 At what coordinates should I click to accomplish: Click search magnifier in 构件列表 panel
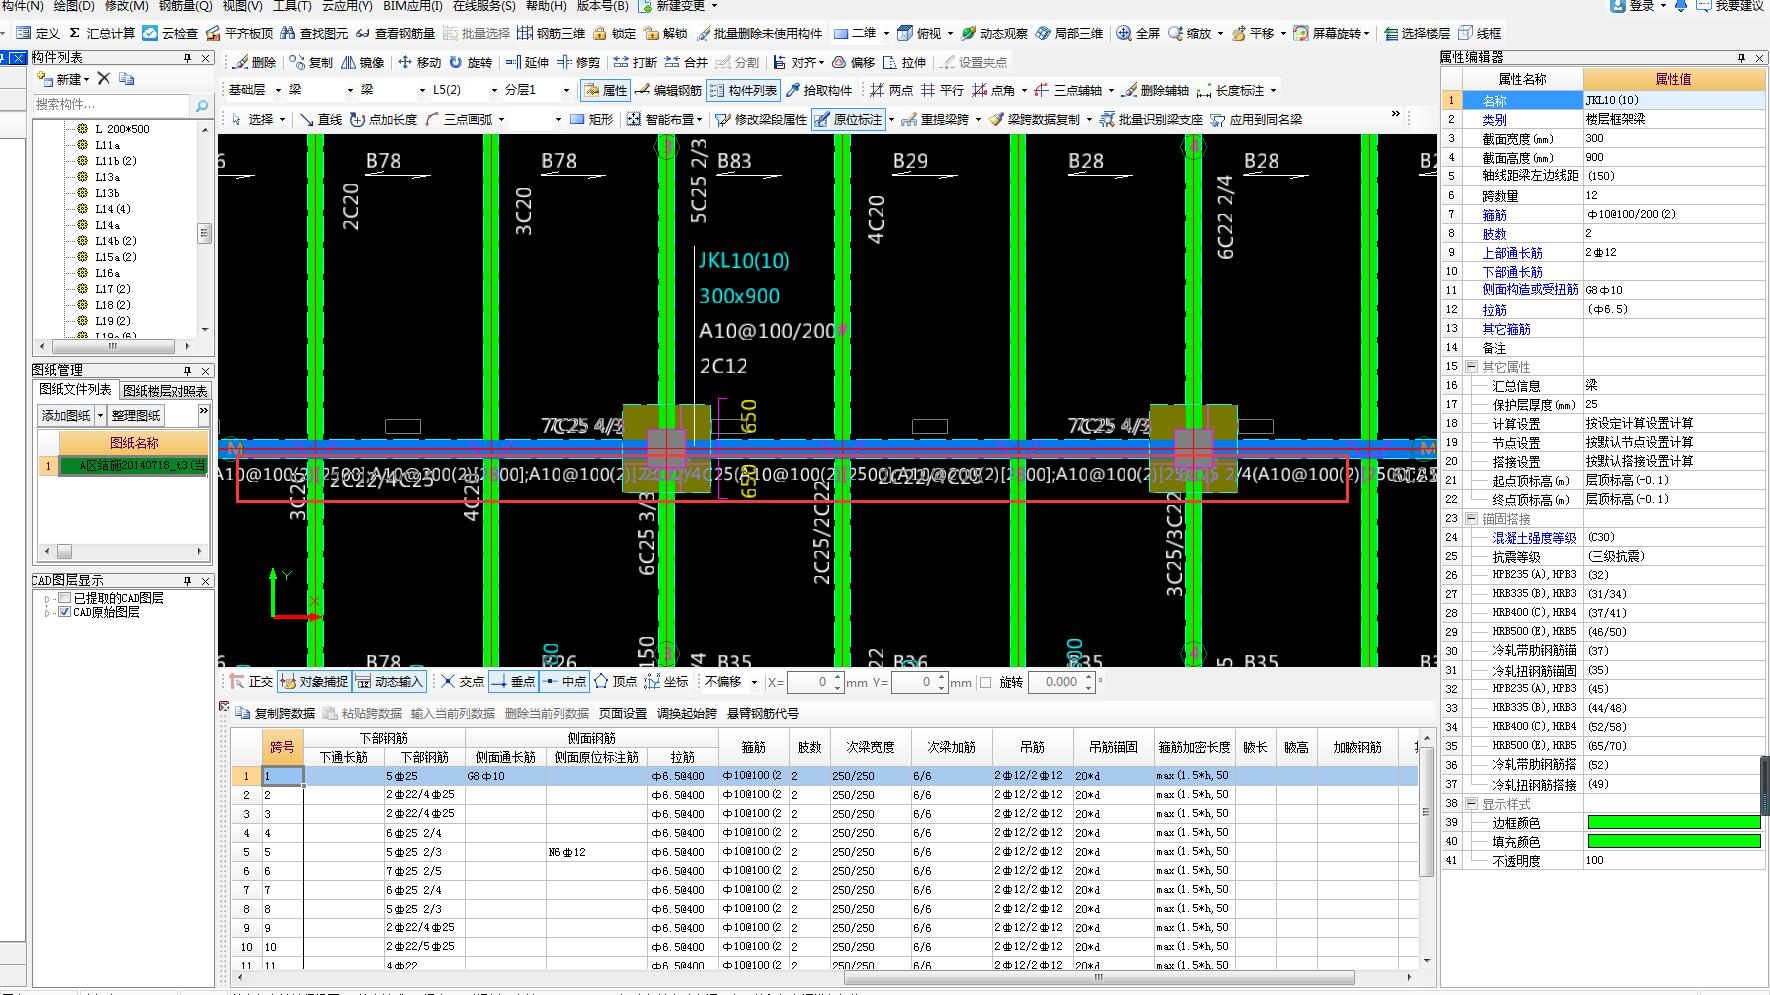201,105
